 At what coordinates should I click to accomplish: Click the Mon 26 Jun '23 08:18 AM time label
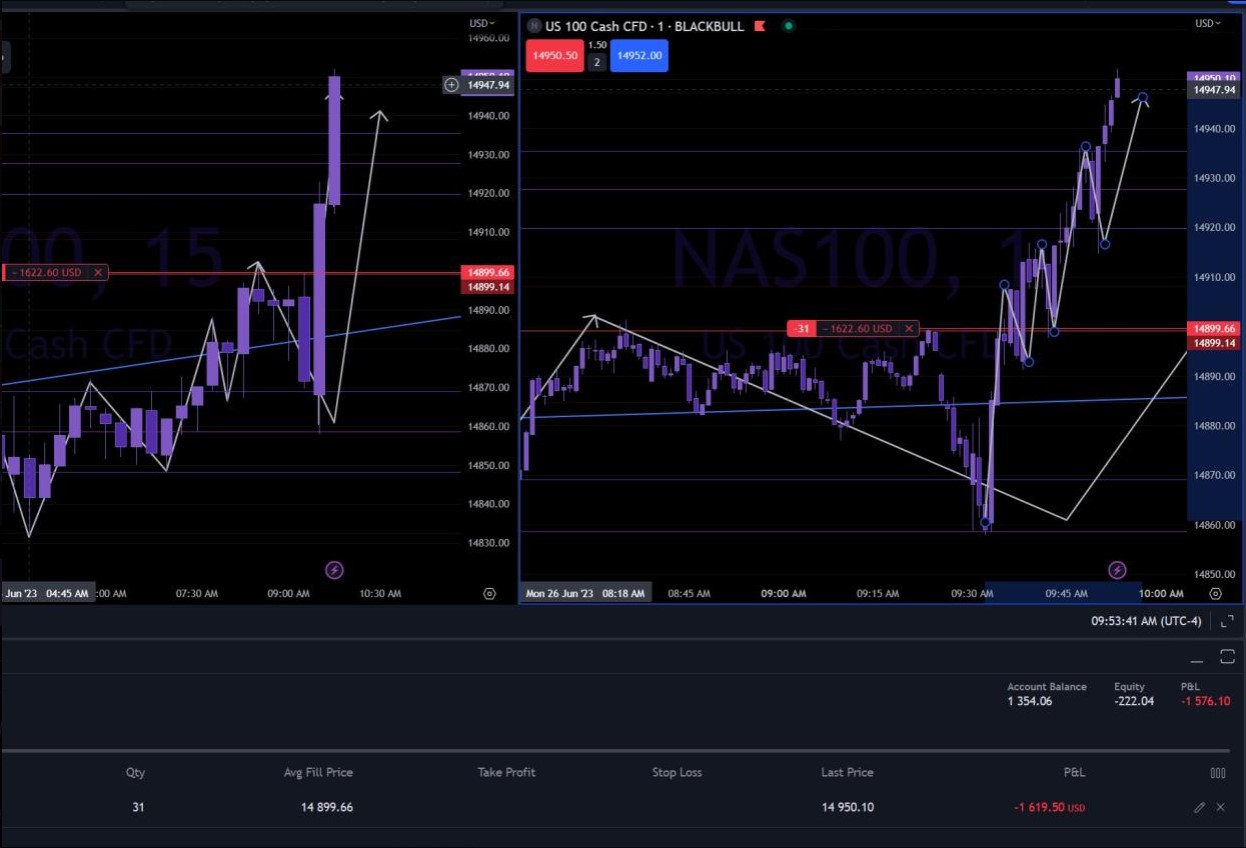pos(586,593)
